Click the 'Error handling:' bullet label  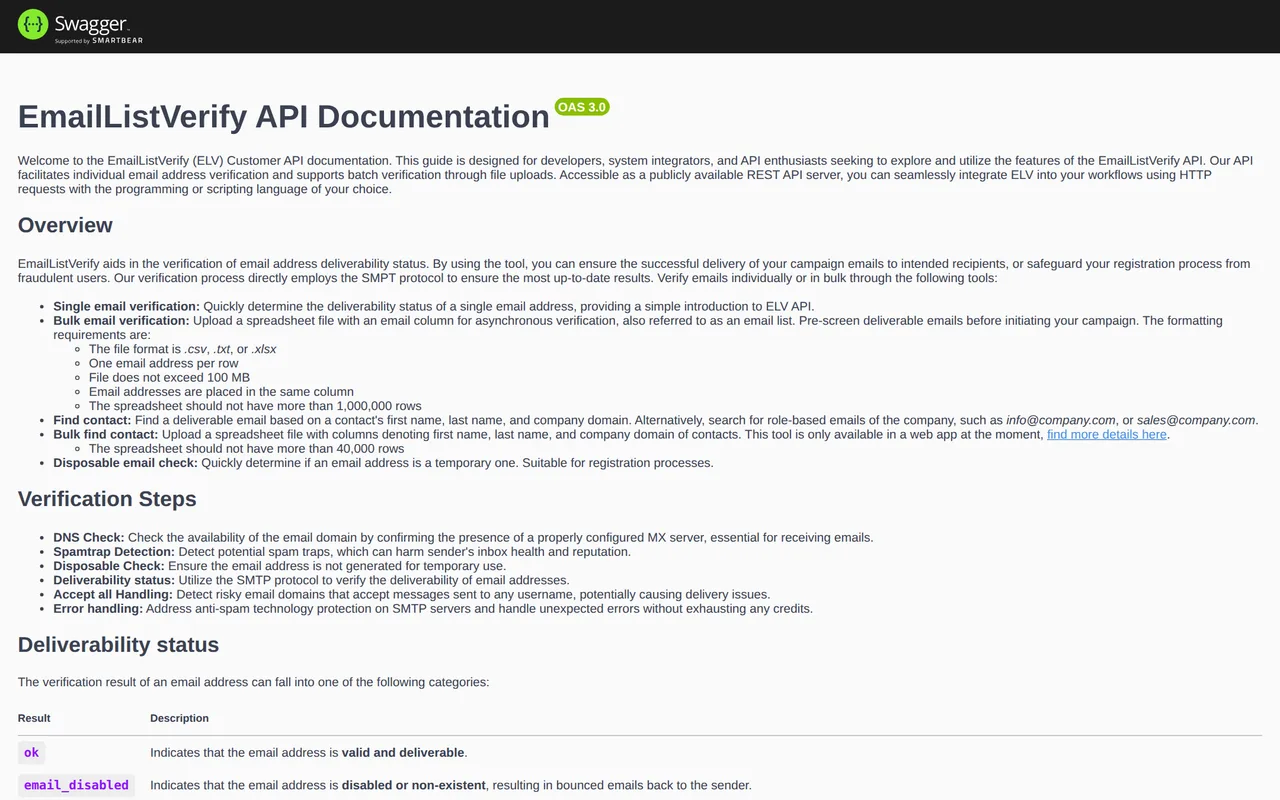97,608
